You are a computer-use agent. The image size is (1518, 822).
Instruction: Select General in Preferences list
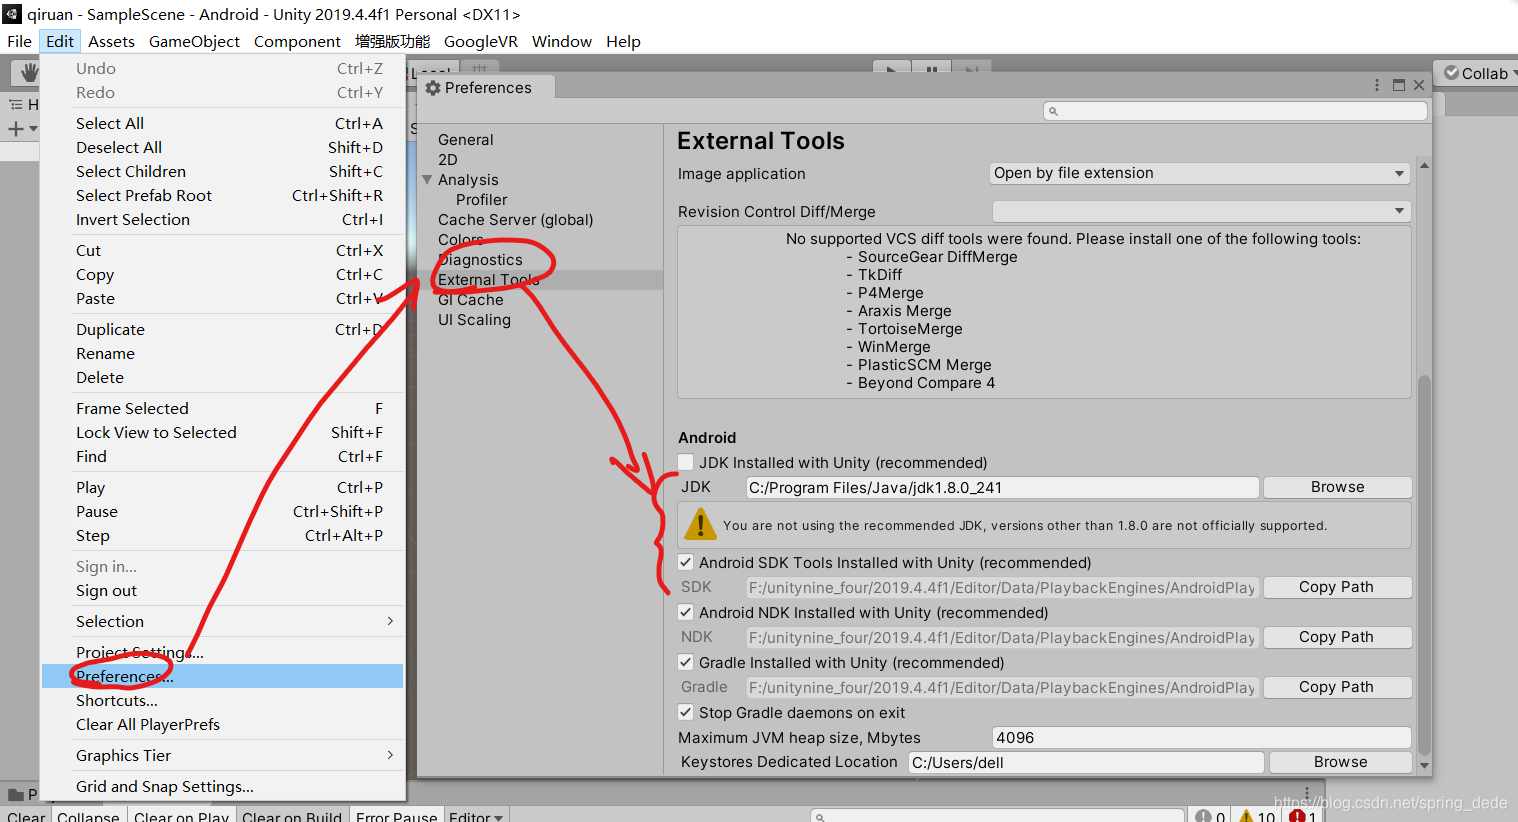[466, 140]
